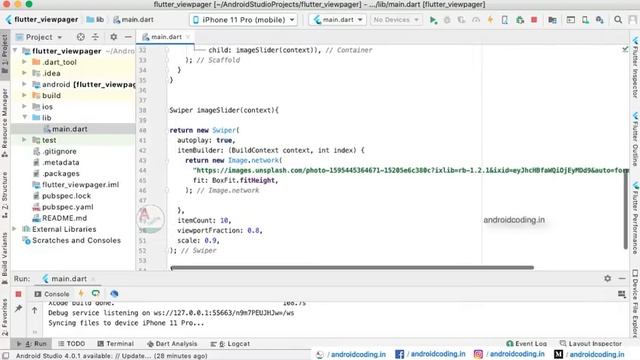The height and width of the screenshot is (360, 640).
Task: Open the Logcat tool window
Action: 230,344
